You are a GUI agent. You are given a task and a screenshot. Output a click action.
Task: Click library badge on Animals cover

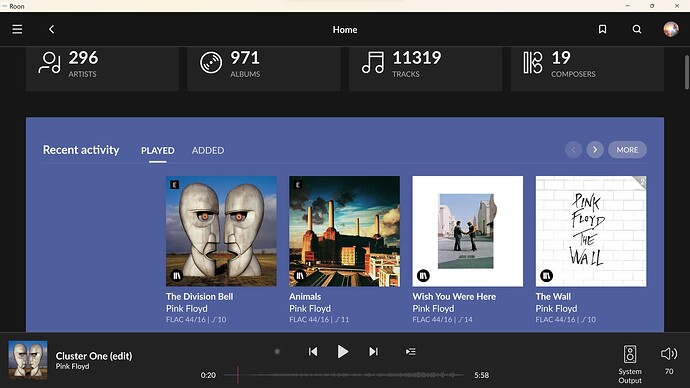coord(300,276)
